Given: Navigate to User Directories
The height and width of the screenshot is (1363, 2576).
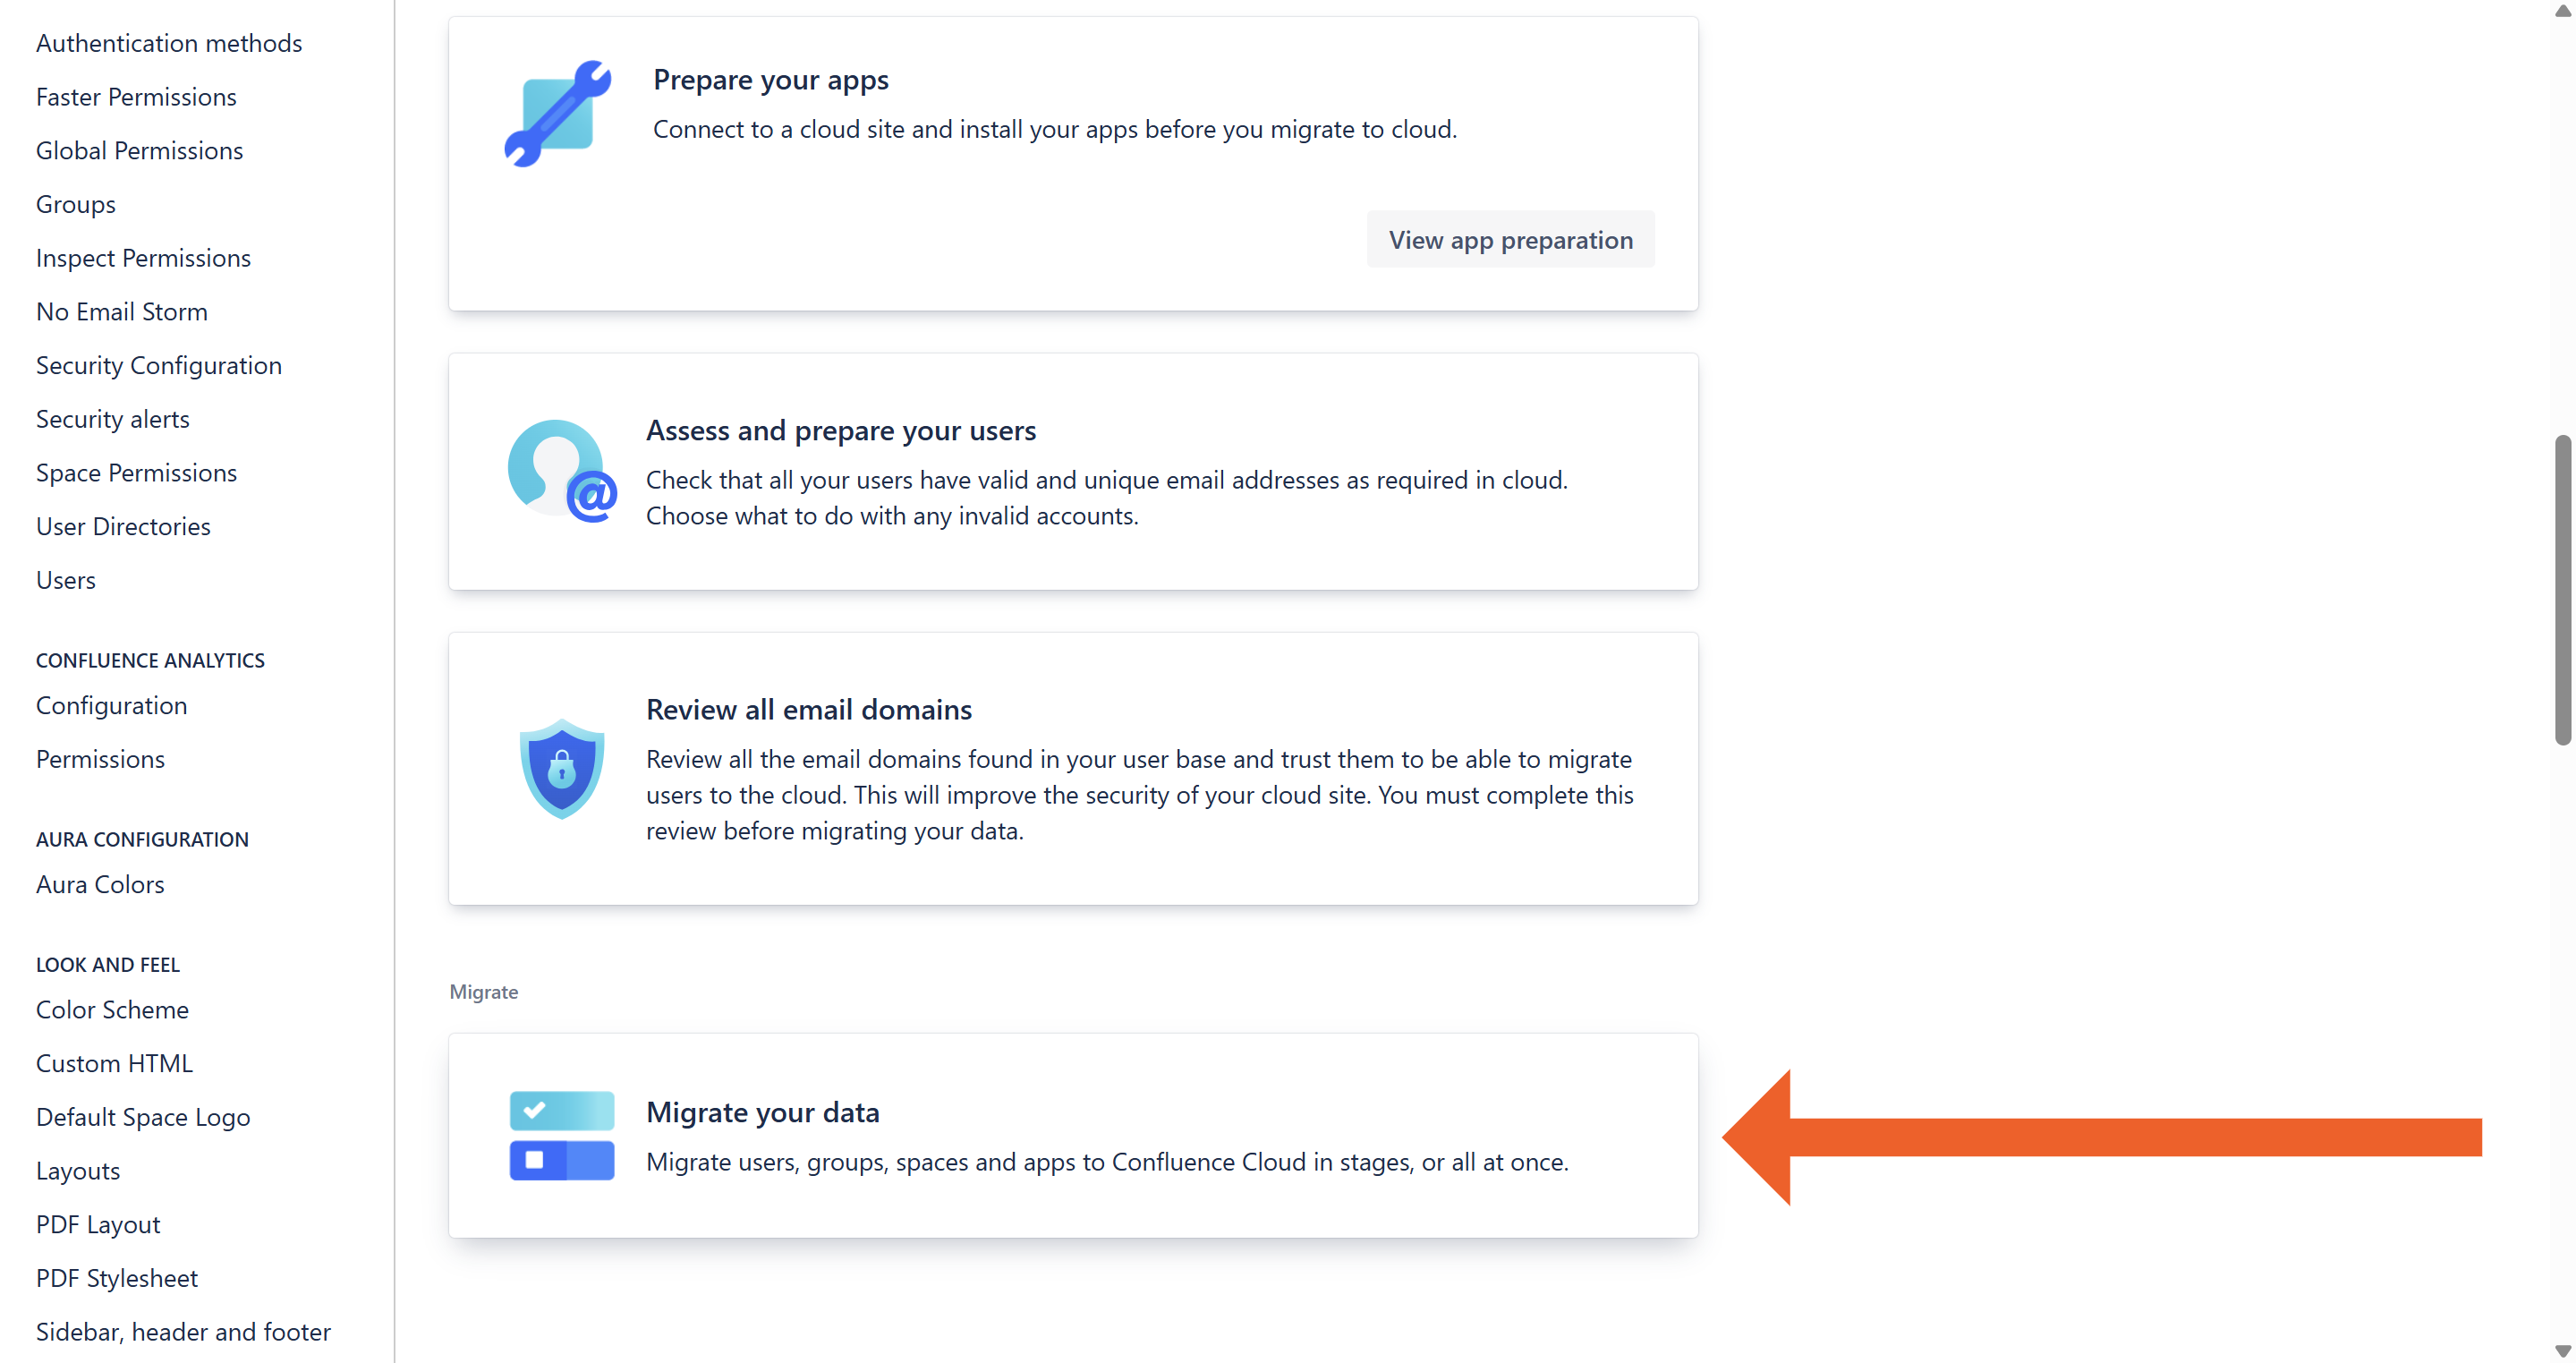Looking at the screenshot, I should (x=123, y=526).
